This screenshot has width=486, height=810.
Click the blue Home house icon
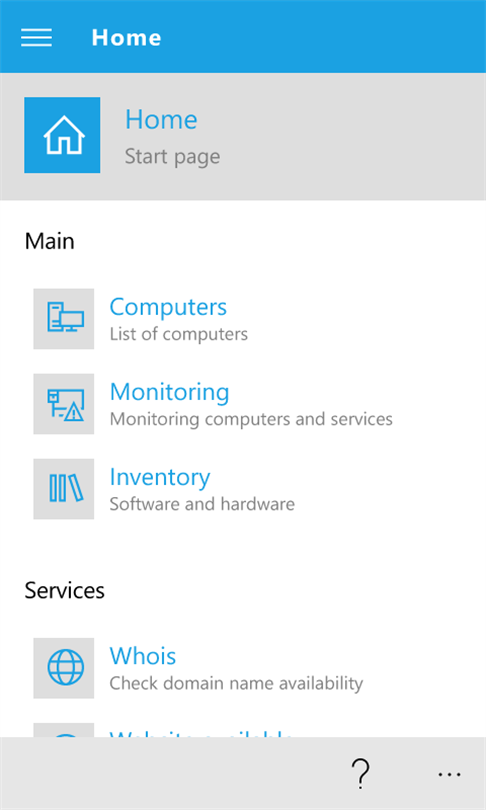click(x=62, y=135)
